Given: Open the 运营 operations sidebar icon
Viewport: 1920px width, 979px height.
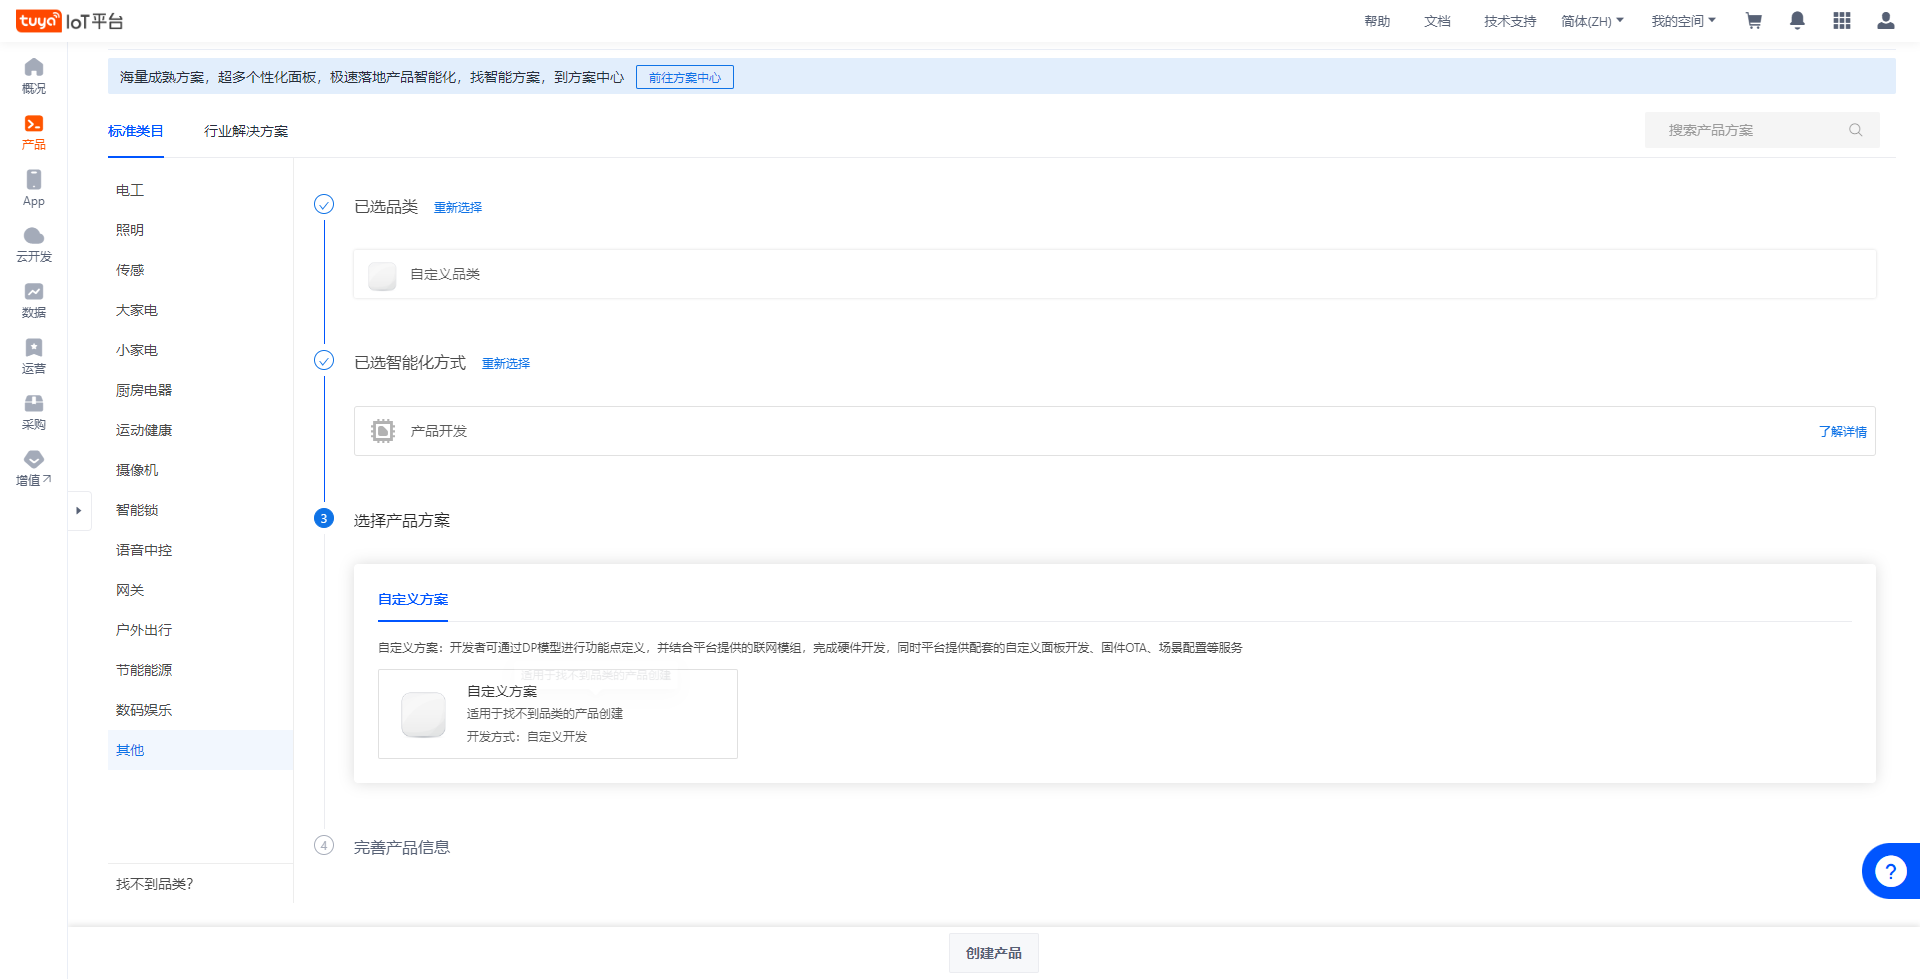Looking at the screenshot, I should [x=34, y=356].
